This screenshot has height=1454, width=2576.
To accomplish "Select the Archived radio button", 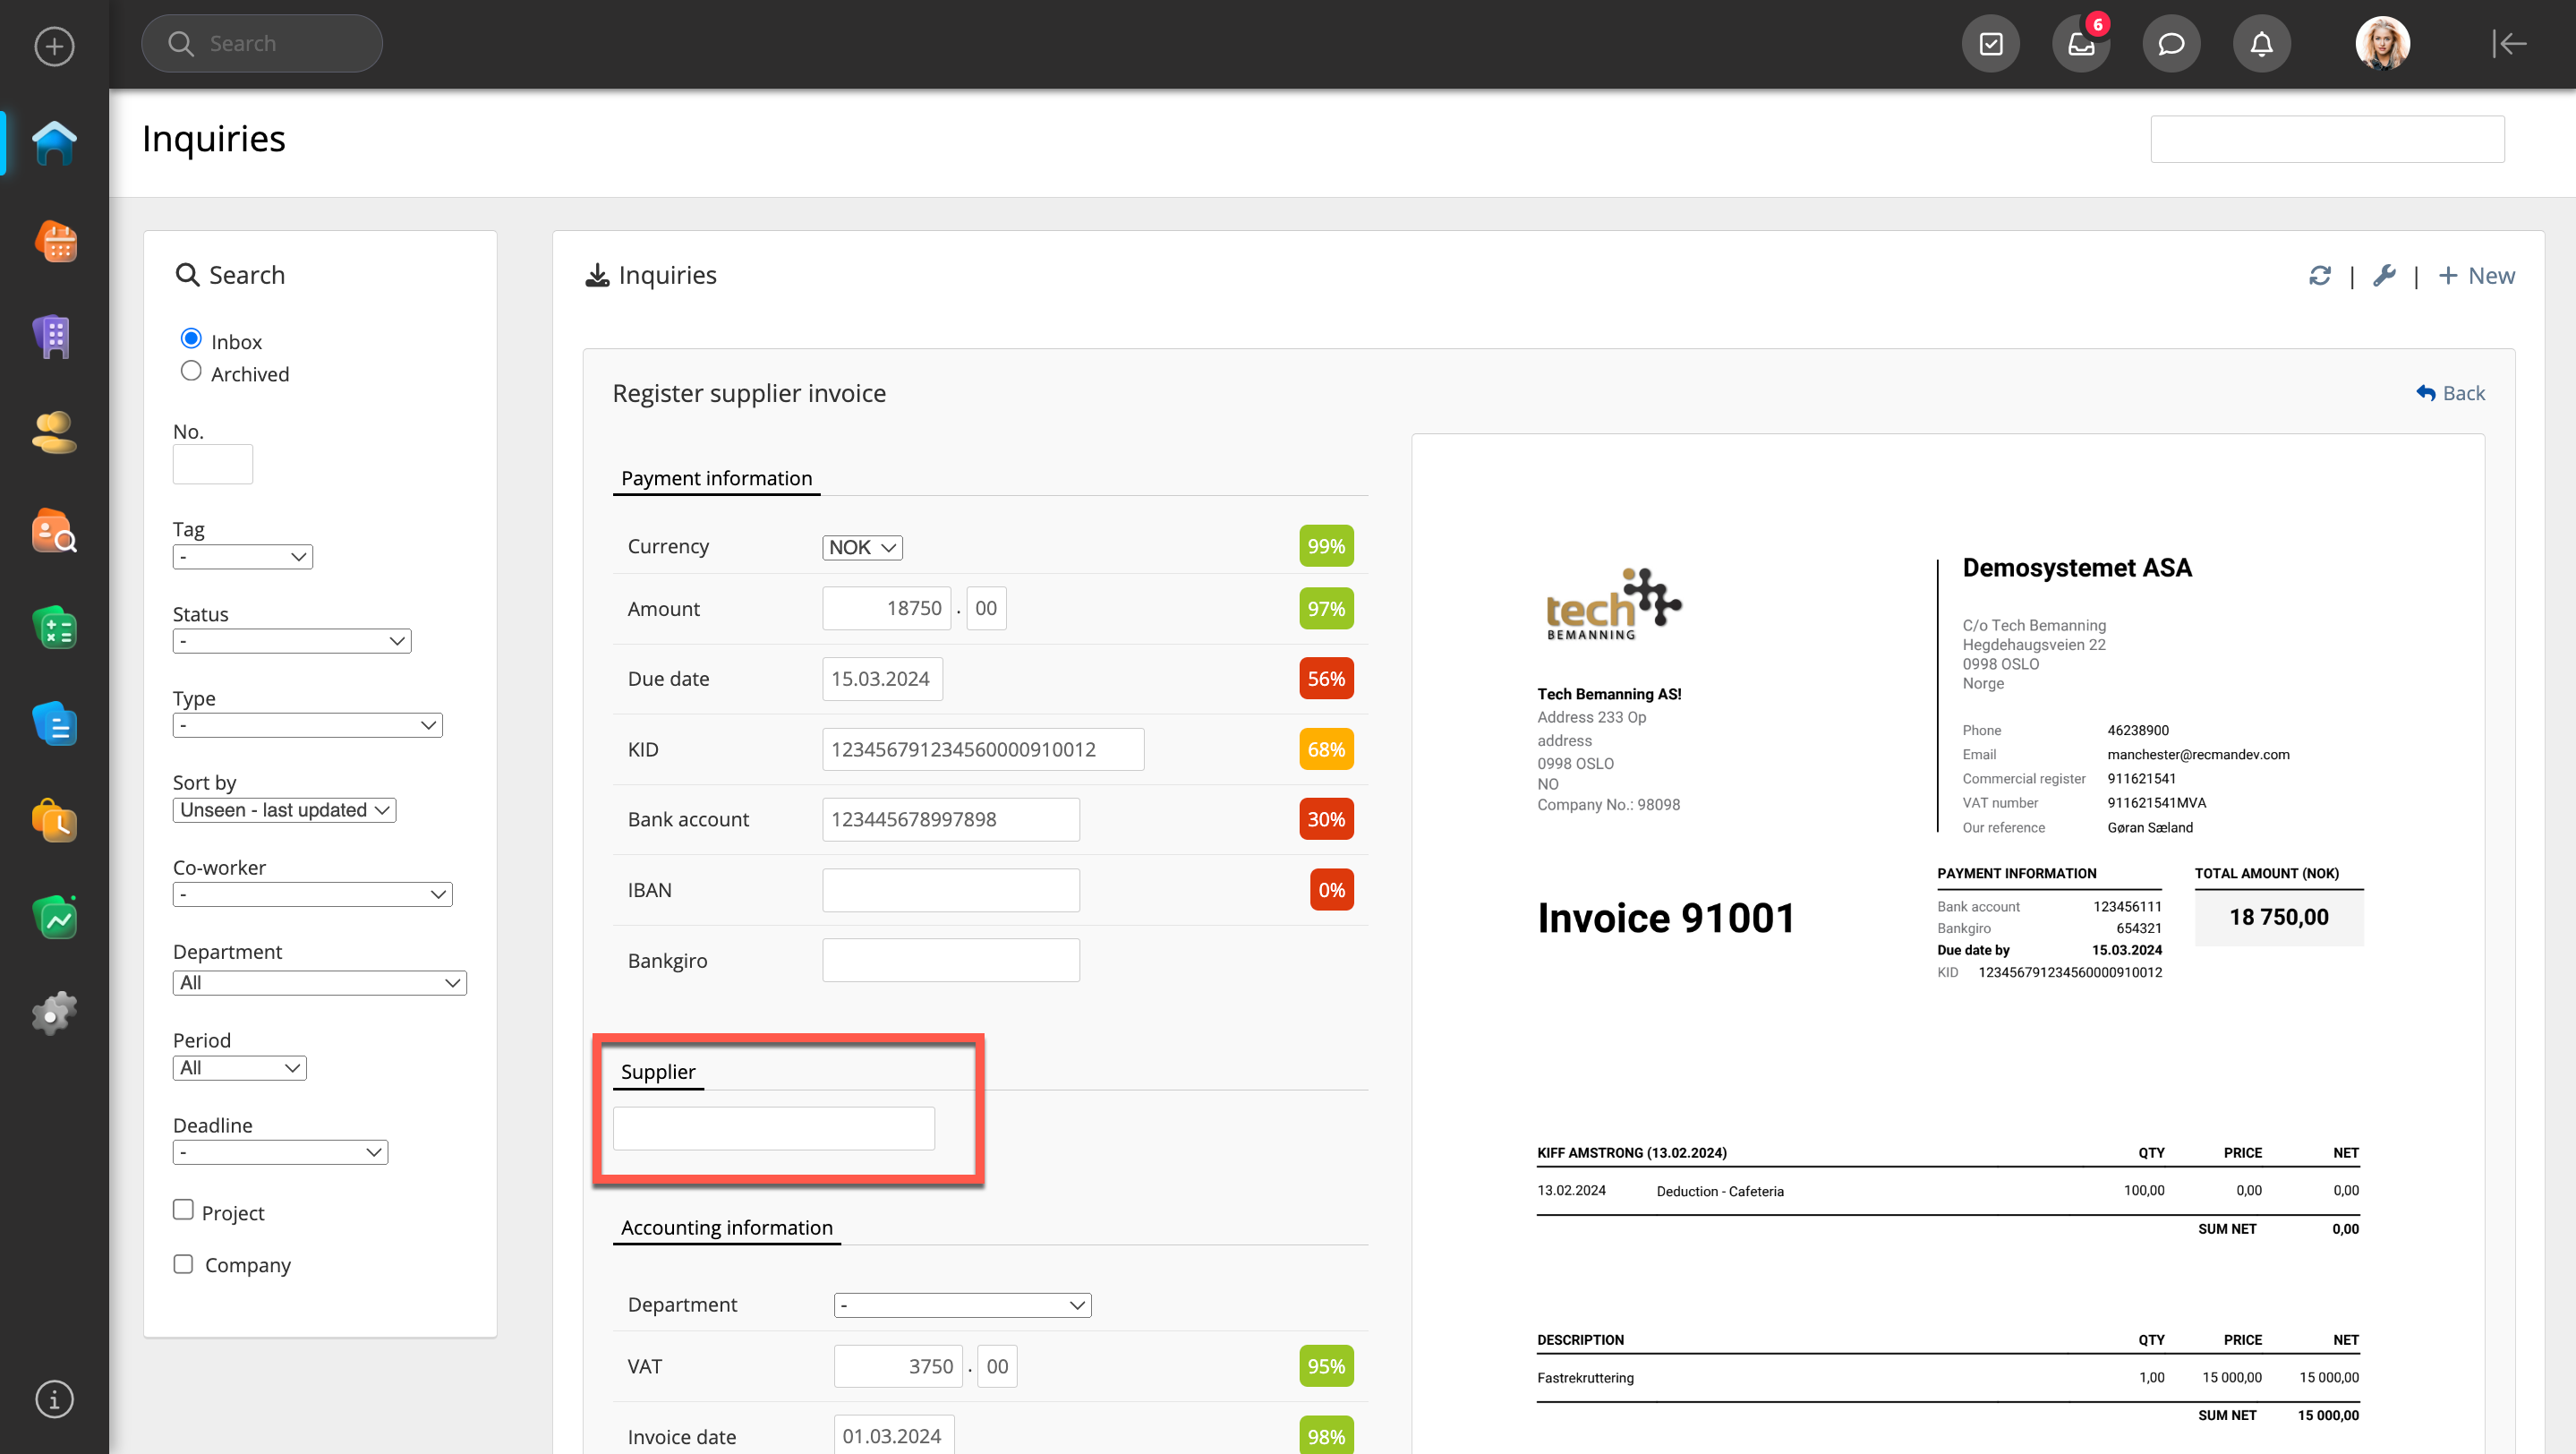I will tap(191, 372).
